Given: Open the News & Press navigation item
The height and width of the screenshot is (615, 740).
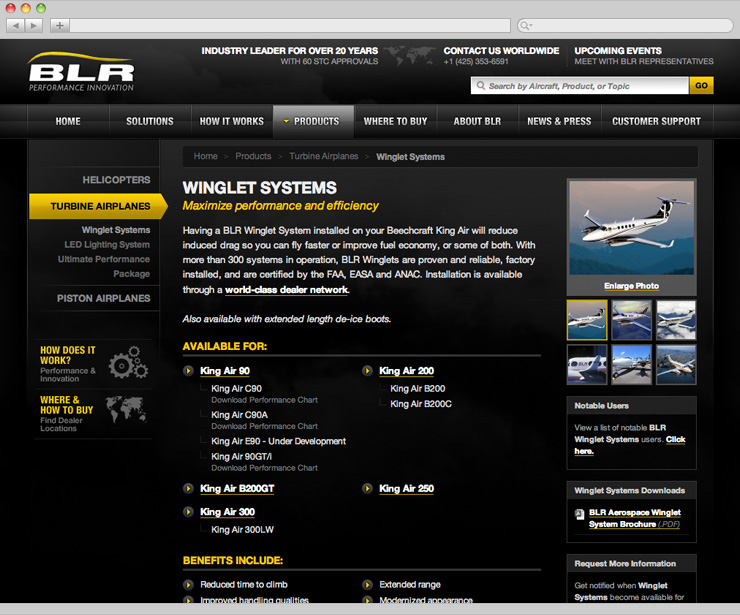Looking at the screenshot, I should pos(559,121).
